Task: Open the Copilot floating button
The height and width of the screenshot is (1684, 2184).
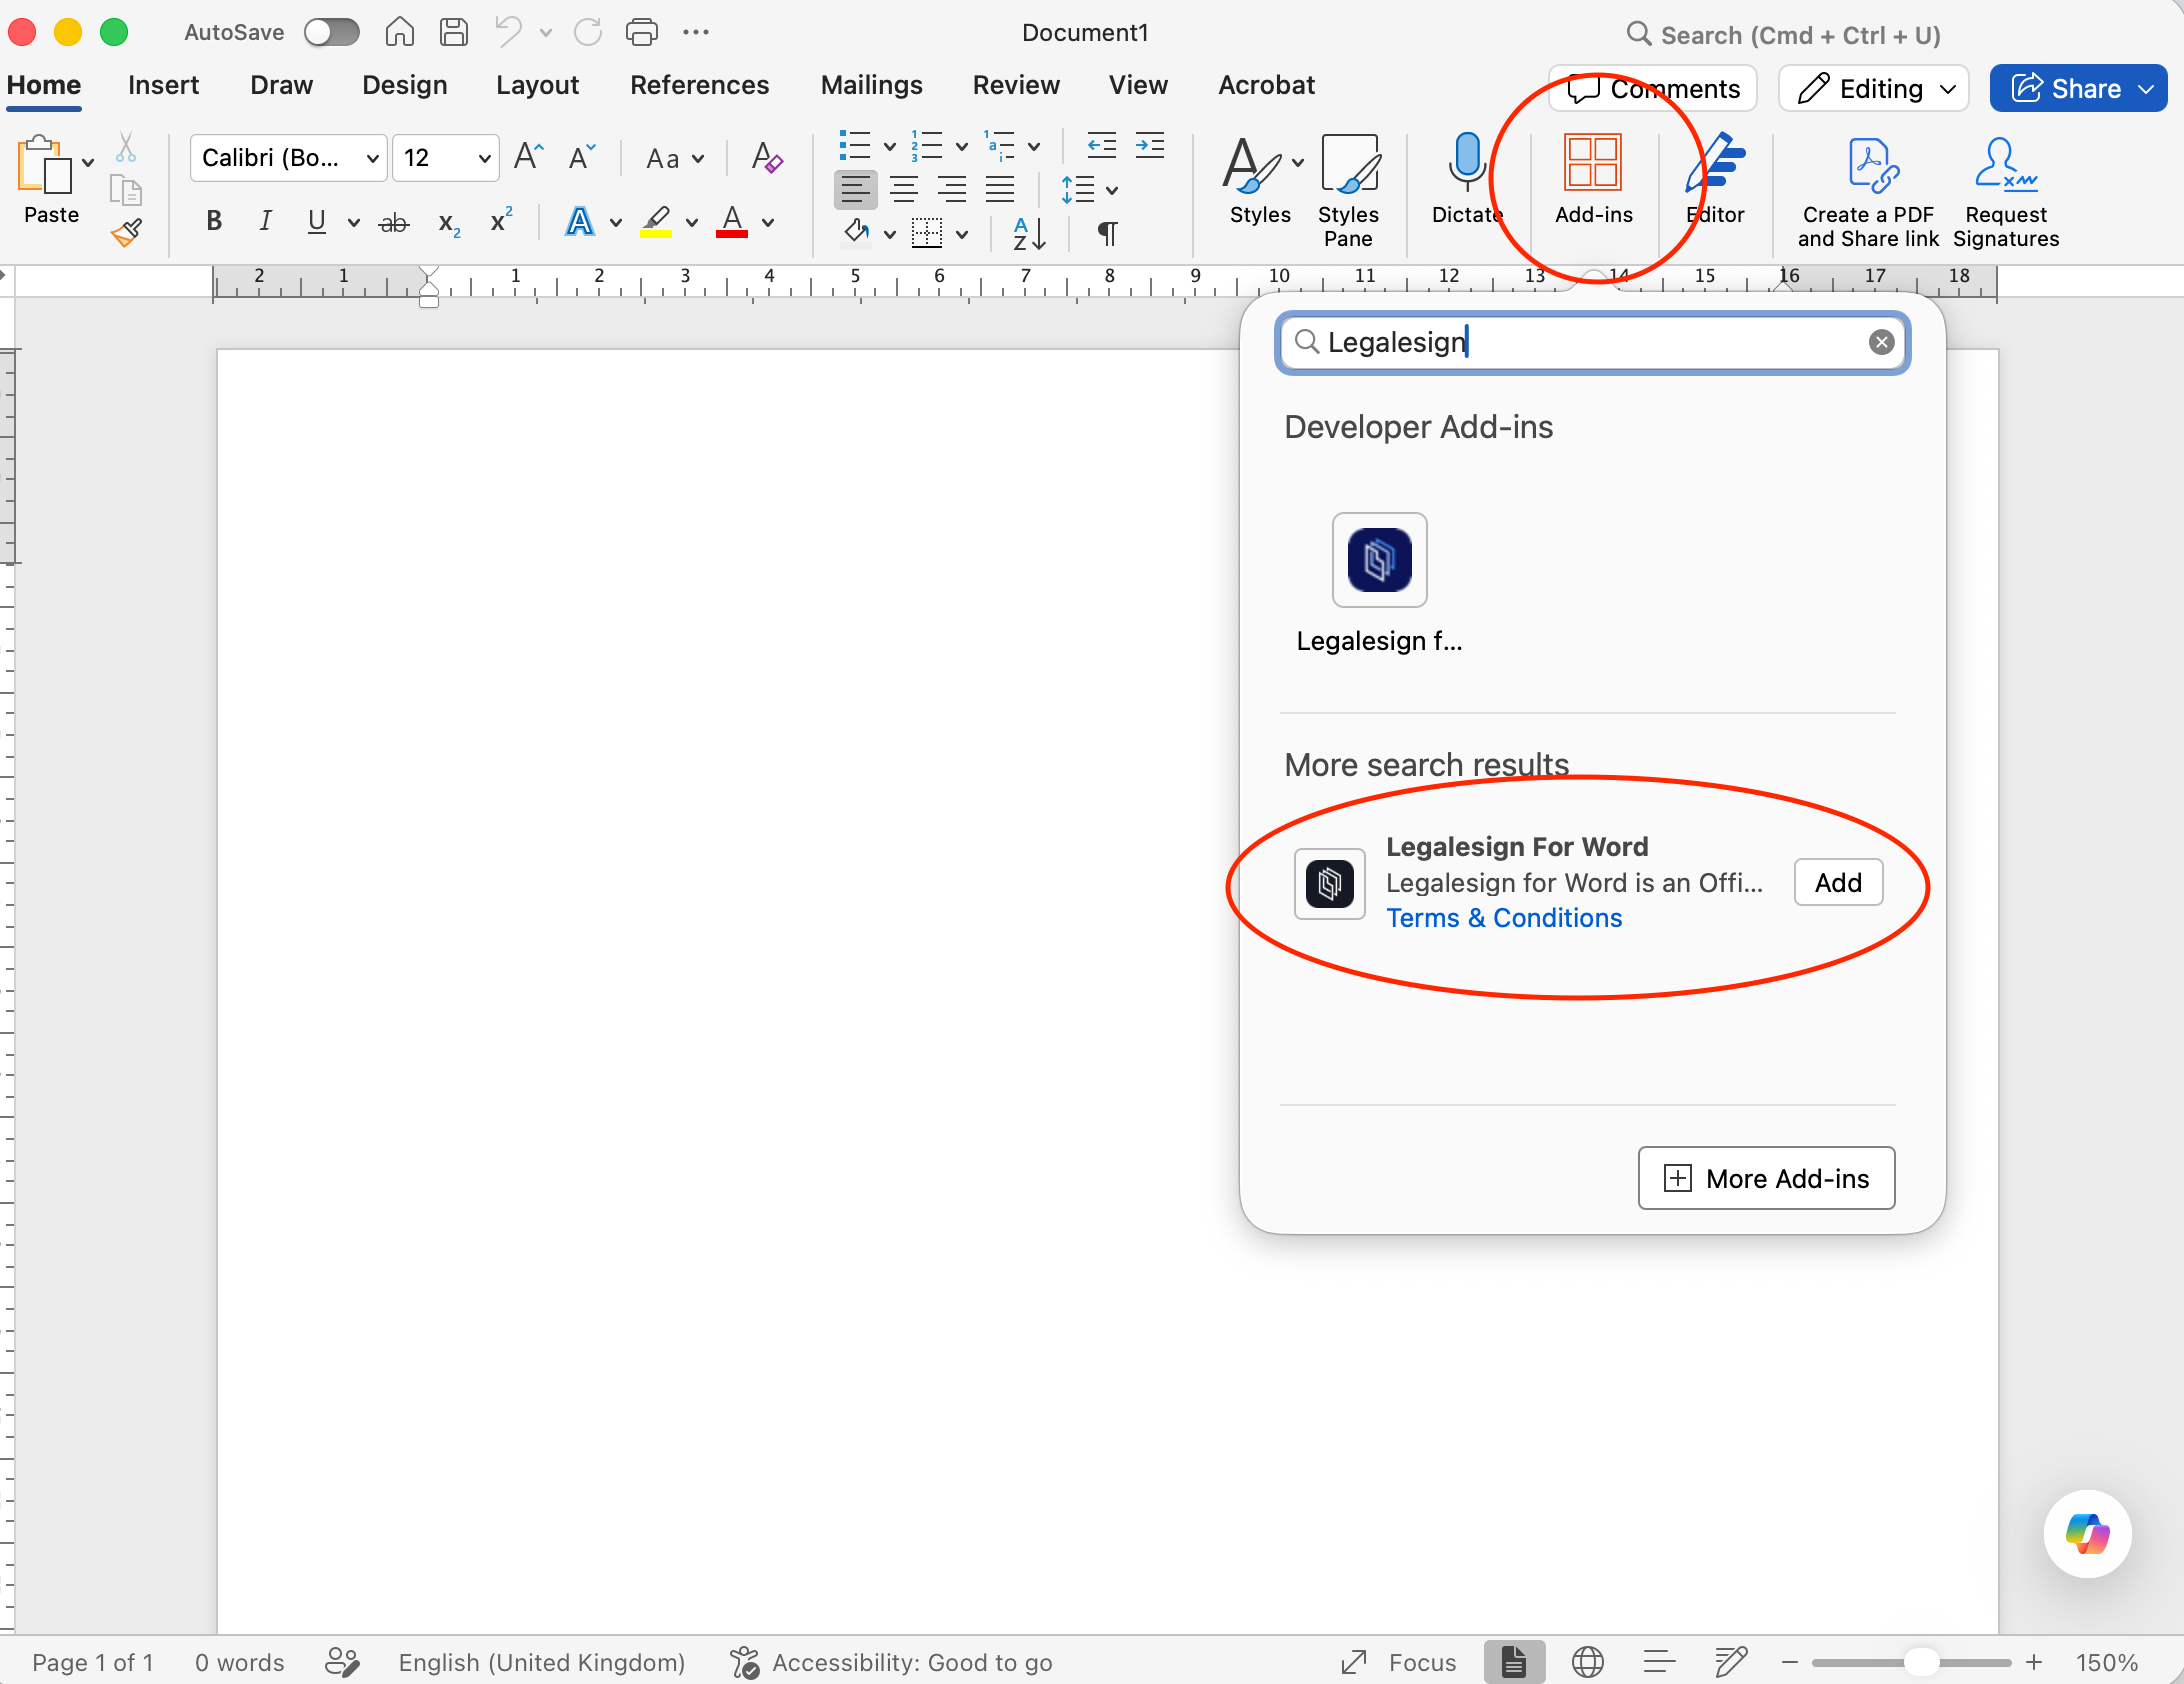Action: [2087, 1533]
